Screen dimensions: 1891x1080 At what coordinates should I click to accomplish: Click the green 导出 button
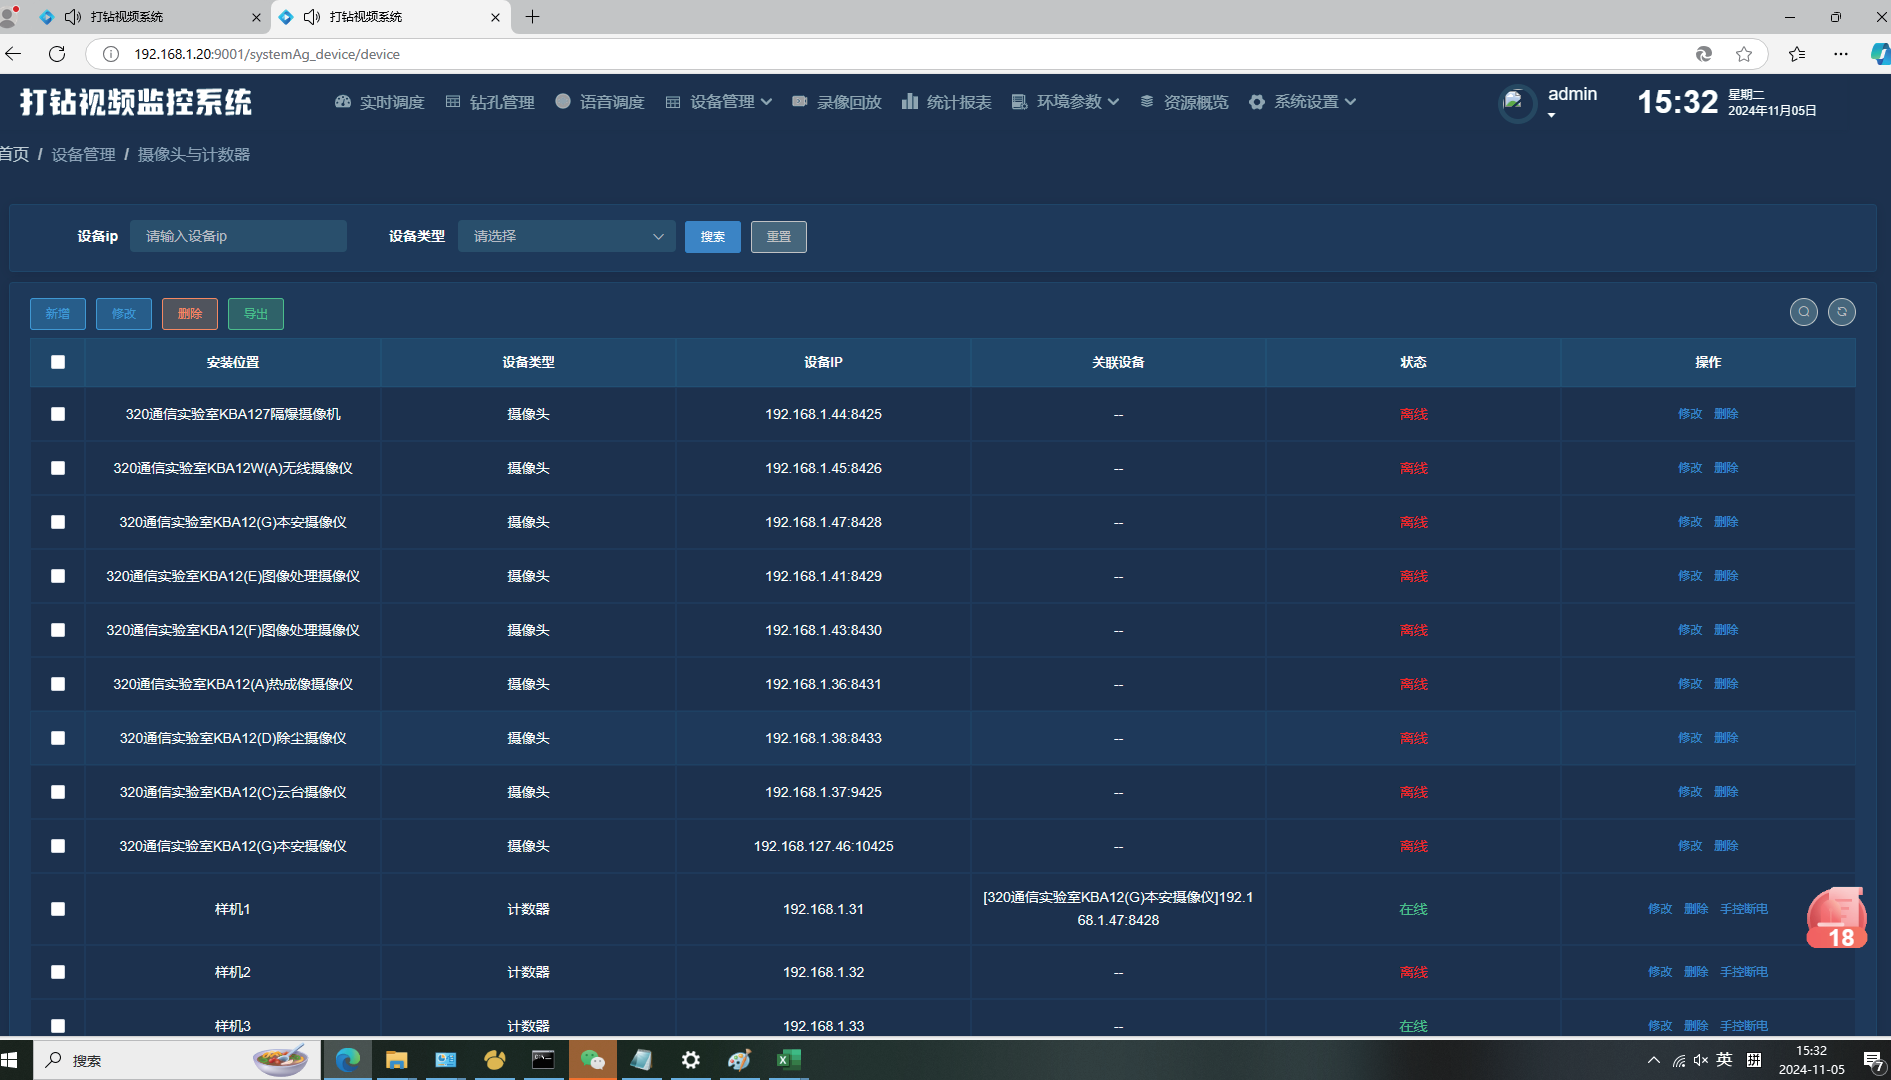(255, 314)
